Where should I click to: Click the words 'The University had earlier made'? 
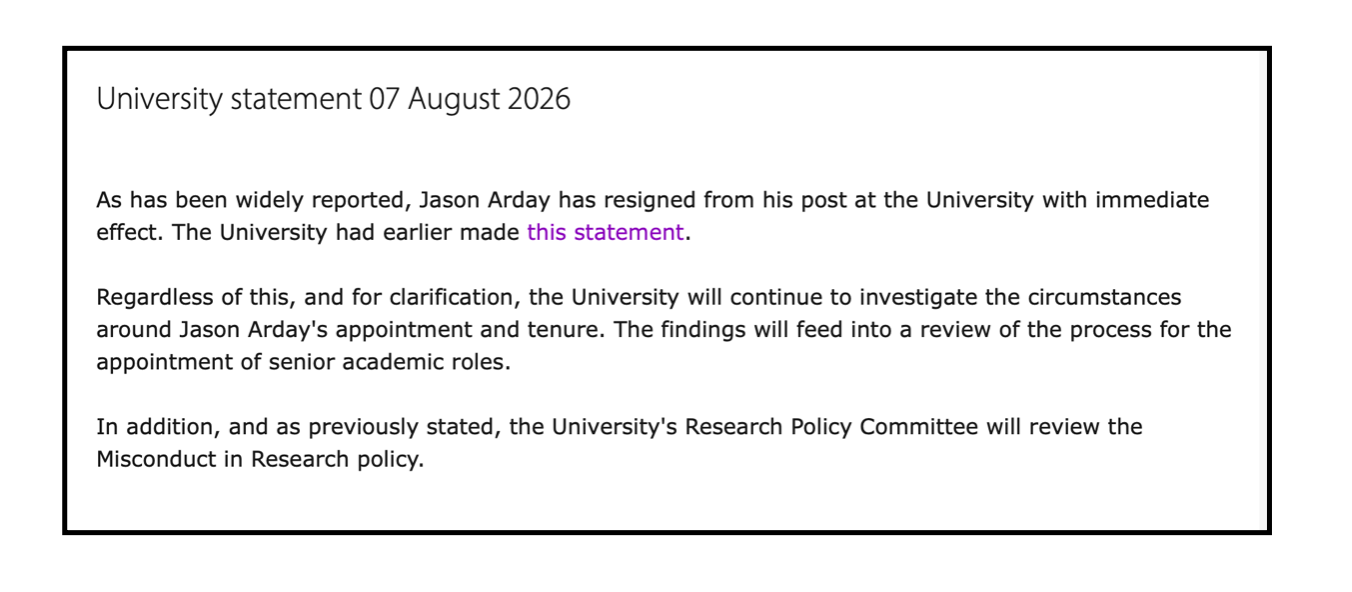coord(345,232)
